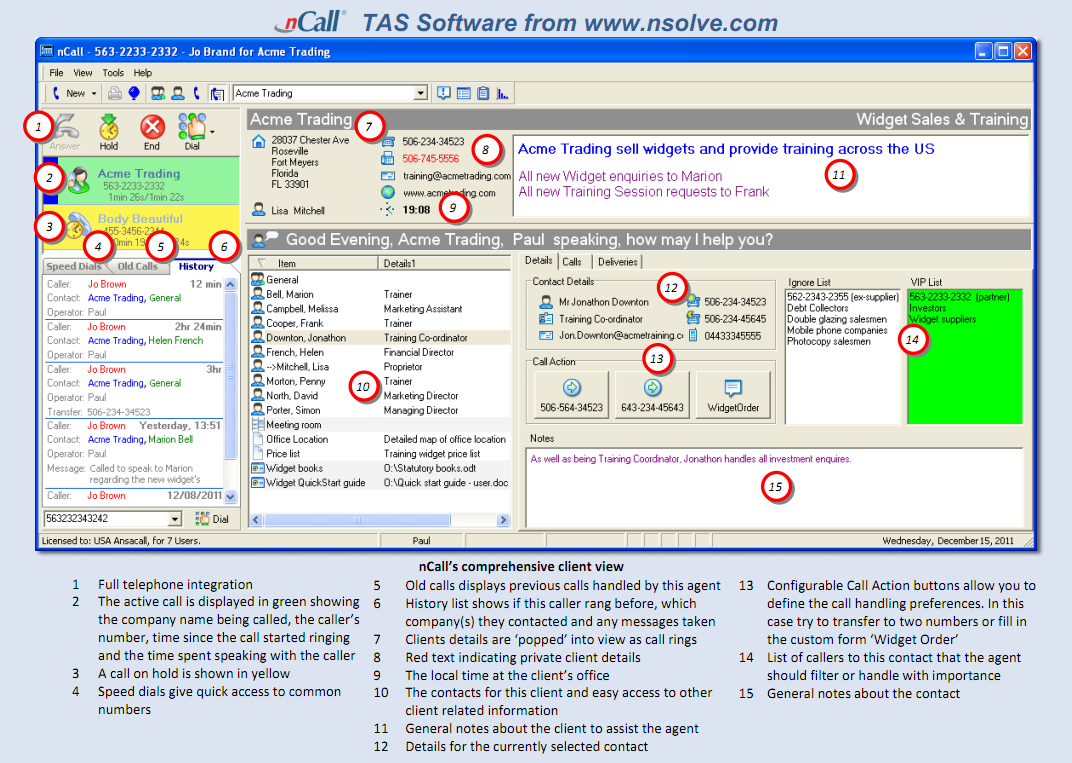Select the Downton, Jonathon contact row
Screen dimensions: 1072x763
pos(380,338)
